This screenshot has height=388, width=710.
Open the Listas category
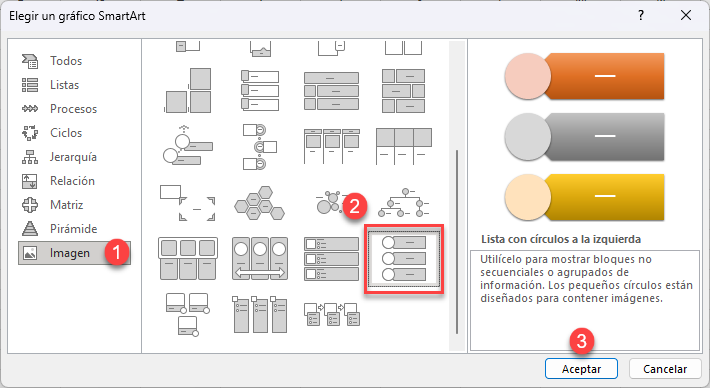tap(74, 85)
